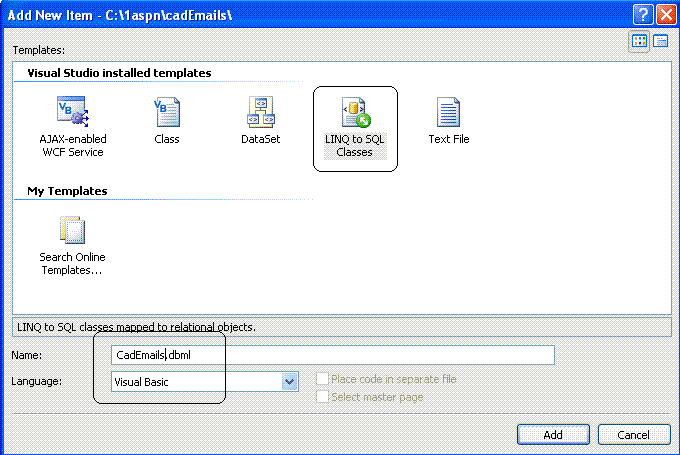The width and height of the screenshot is (680, 455).
Task: Click the Cancel button
Action: tap(634, 435)
